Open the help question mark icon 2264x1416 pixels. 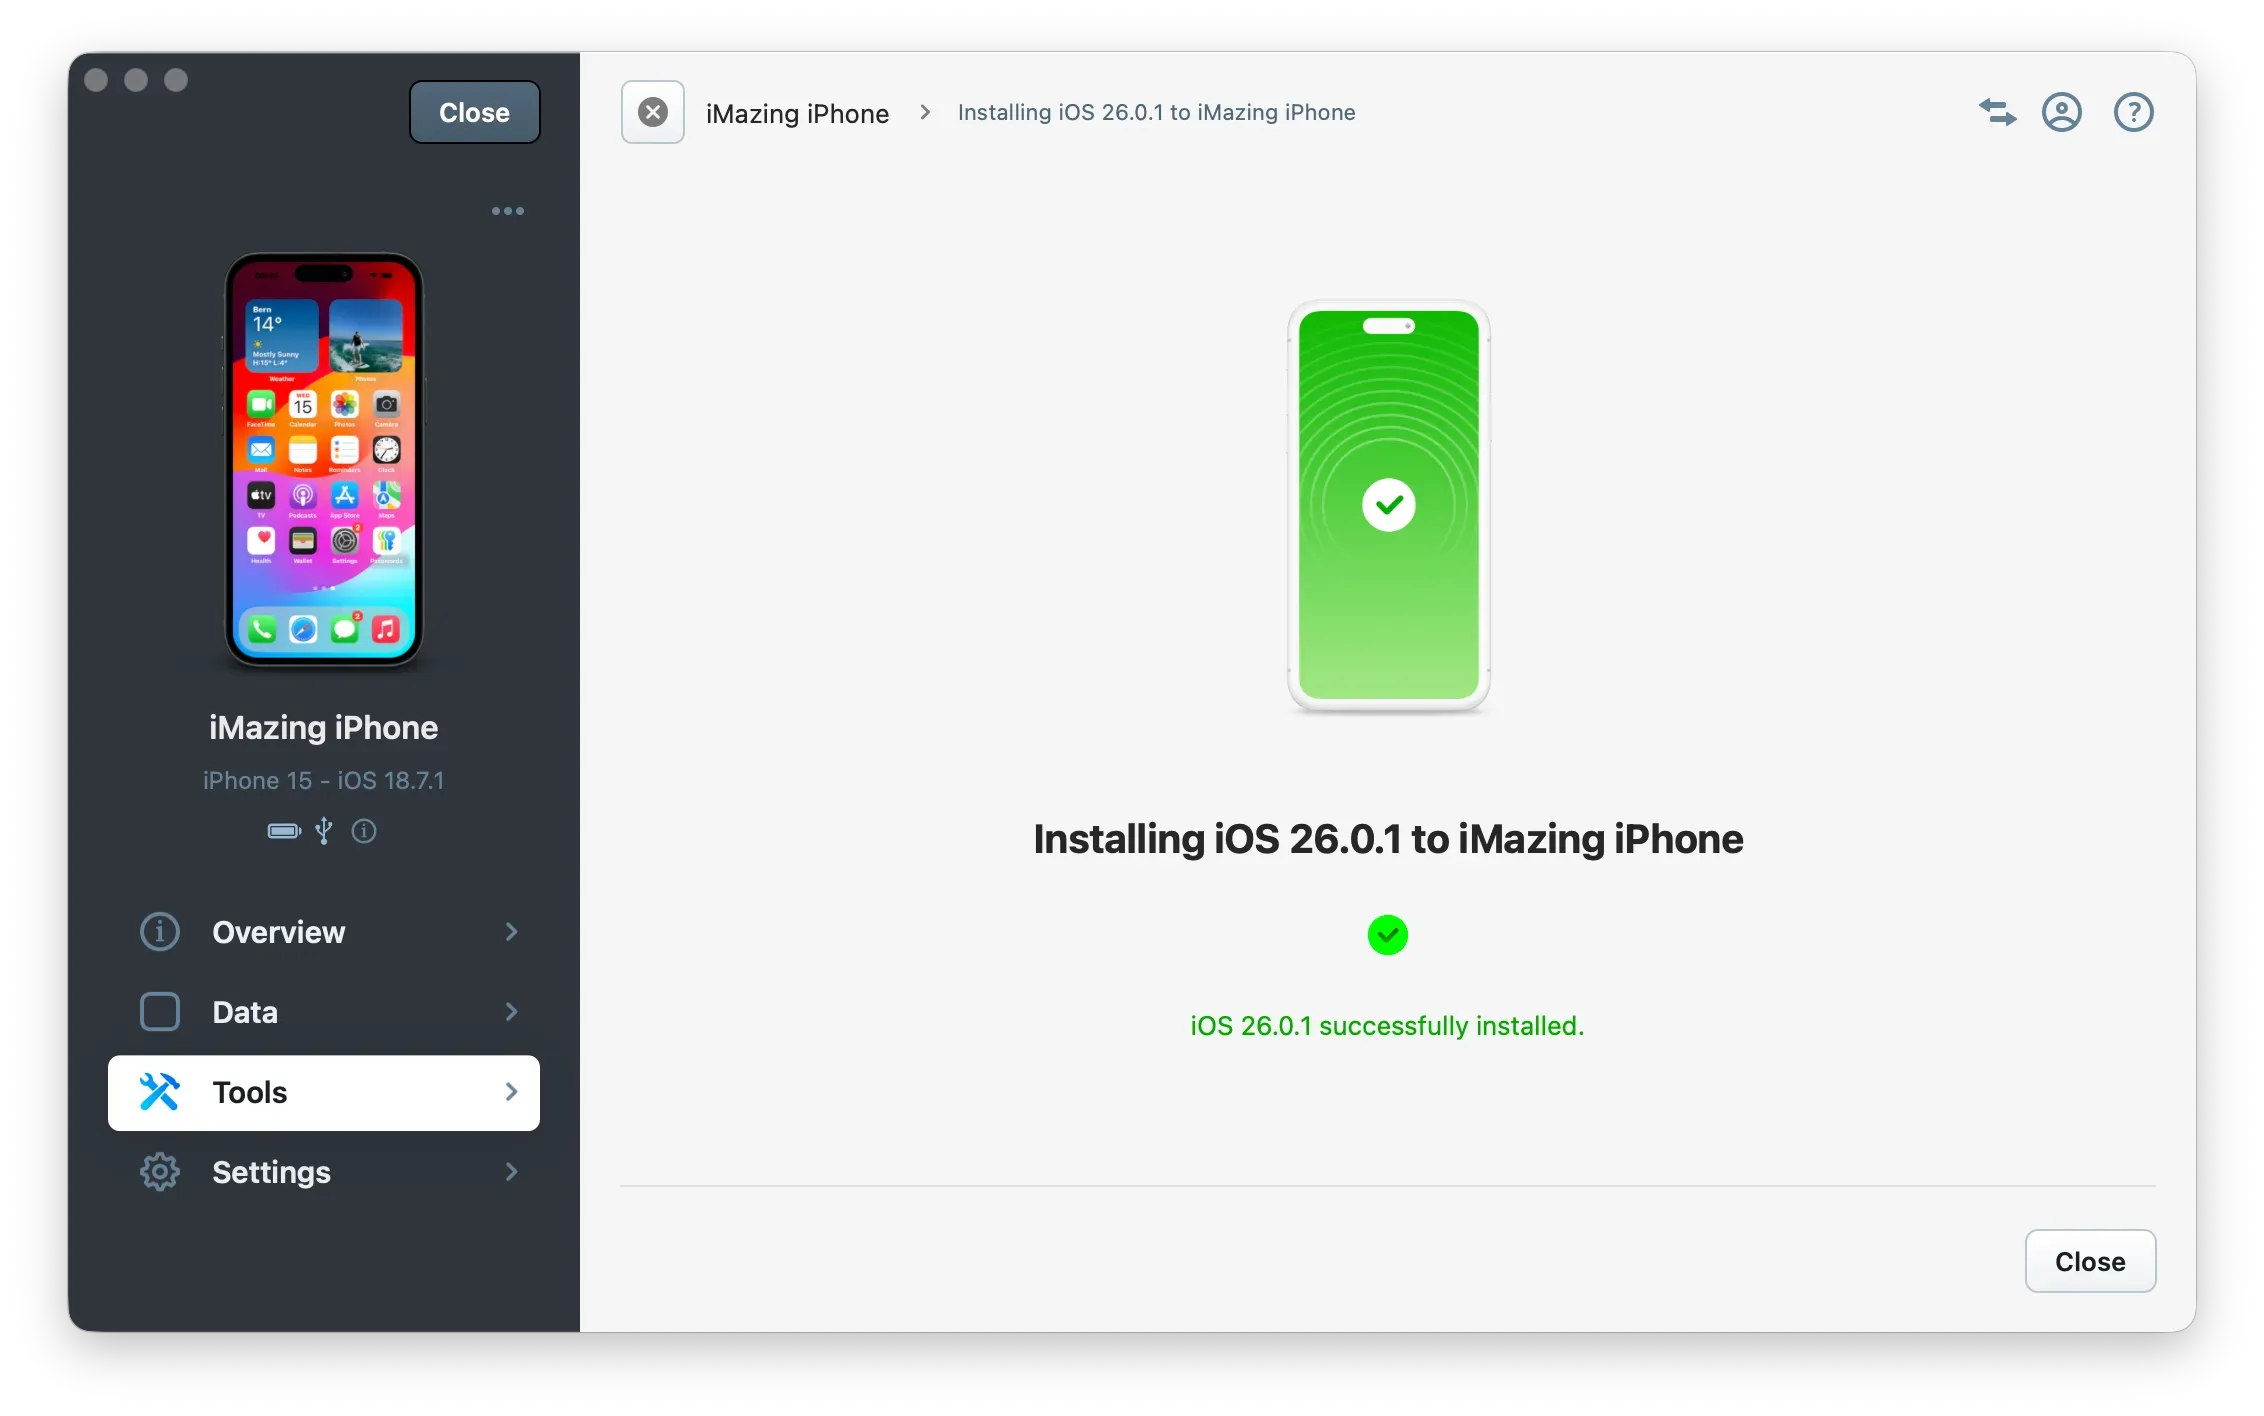click(2134, 112)
